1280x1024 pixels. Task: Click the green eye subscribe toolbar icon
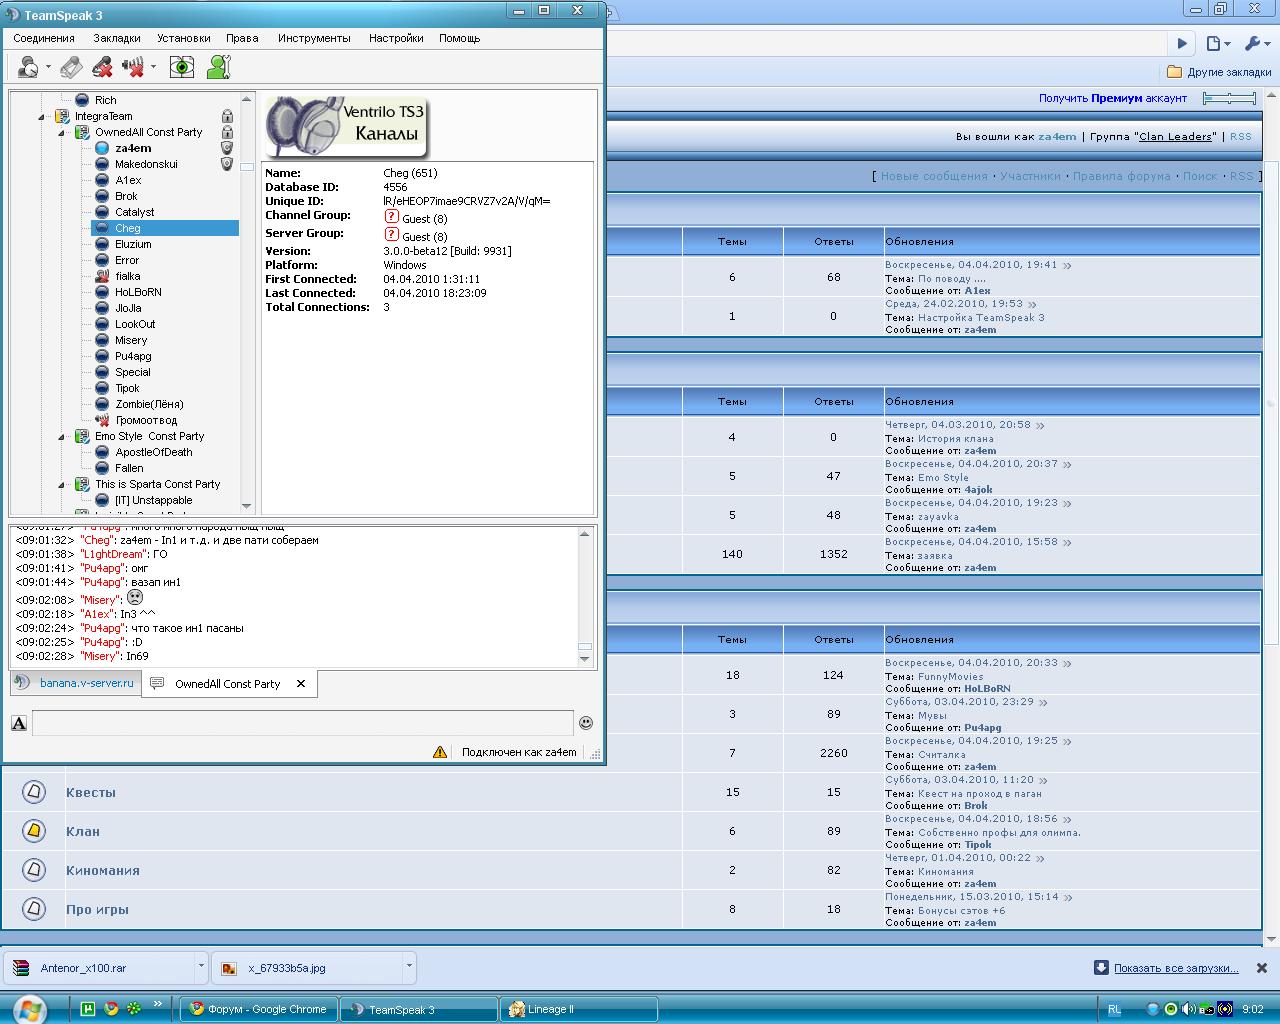182,67
